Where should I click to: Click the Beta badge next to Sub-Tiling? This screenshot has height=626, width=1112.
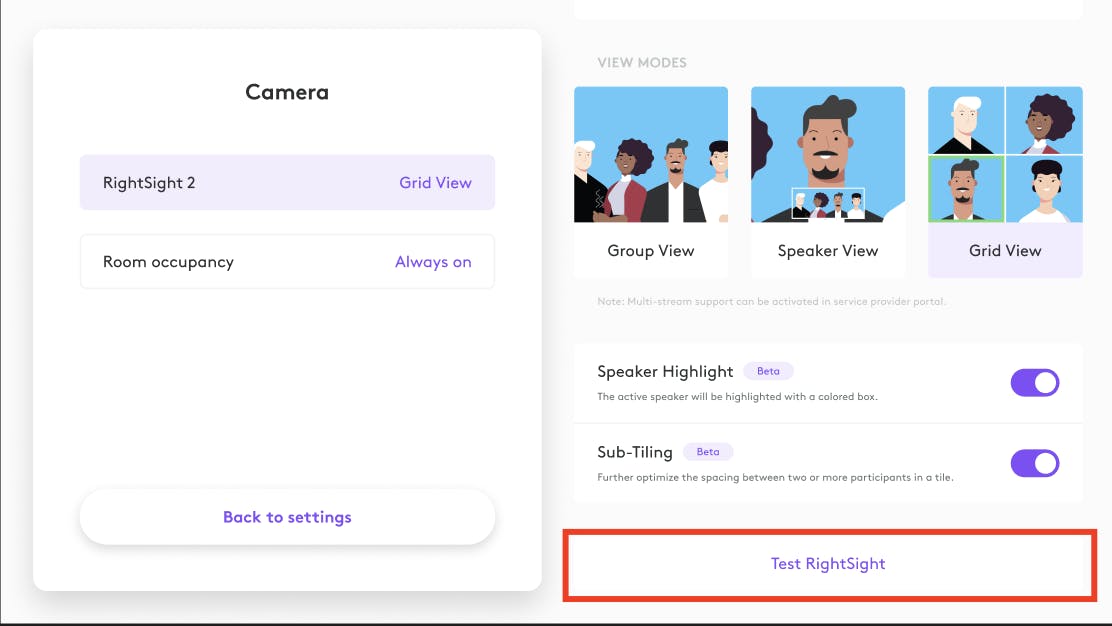pos(708,452)
